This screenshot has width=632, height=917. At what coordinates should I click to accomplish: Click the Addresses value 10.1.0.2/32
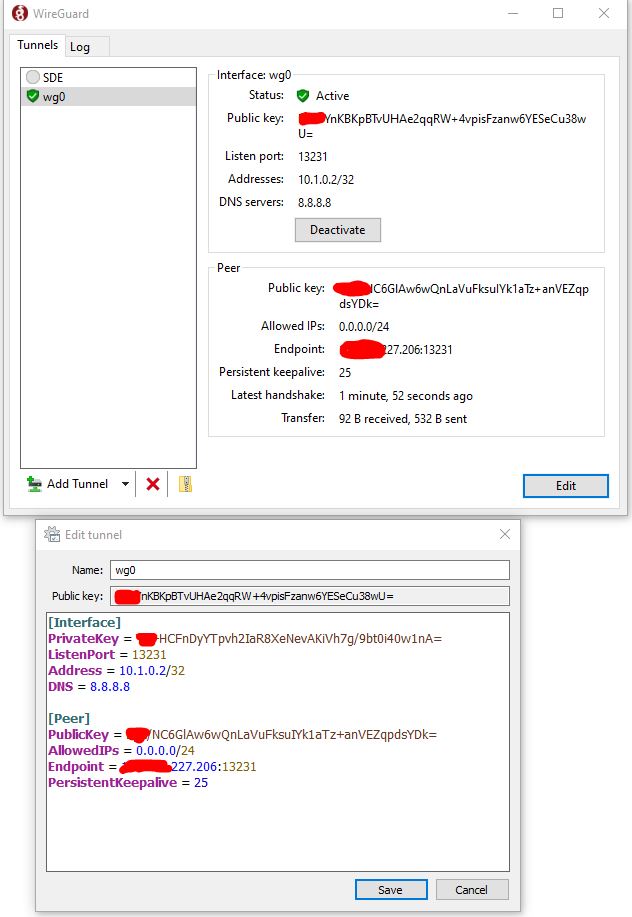(x=326, y=180)
